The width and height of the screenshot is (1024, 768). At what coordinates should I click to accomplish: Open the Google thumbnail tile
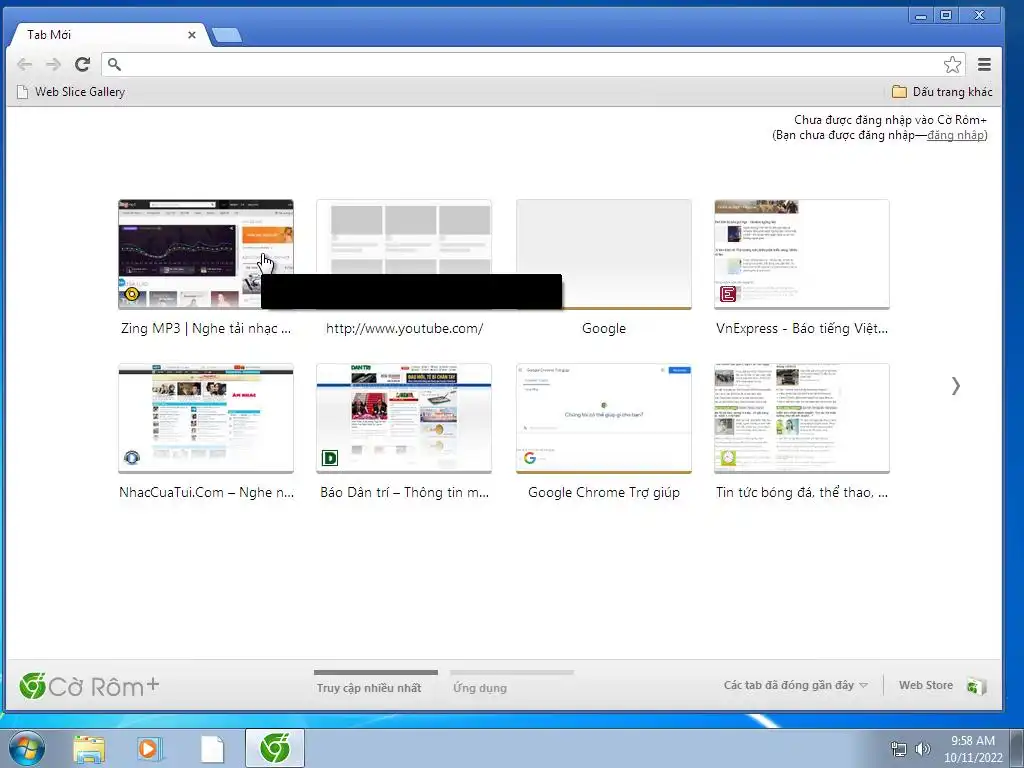603,254
